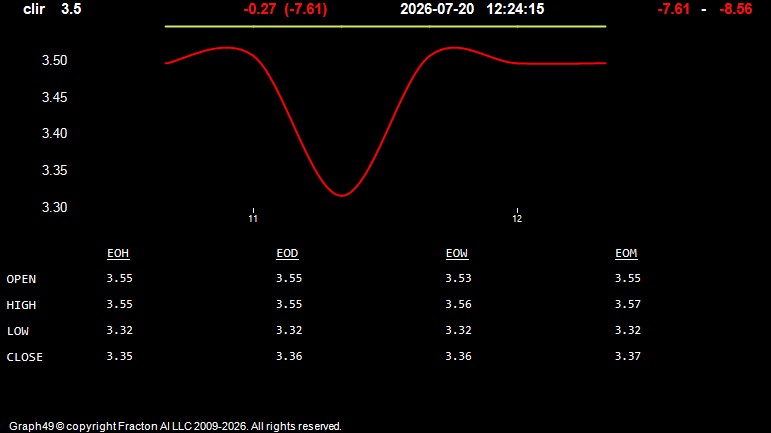This screenshot has width=771, height=433.
Task: Click the EOW column header
Action: (457, 254)
